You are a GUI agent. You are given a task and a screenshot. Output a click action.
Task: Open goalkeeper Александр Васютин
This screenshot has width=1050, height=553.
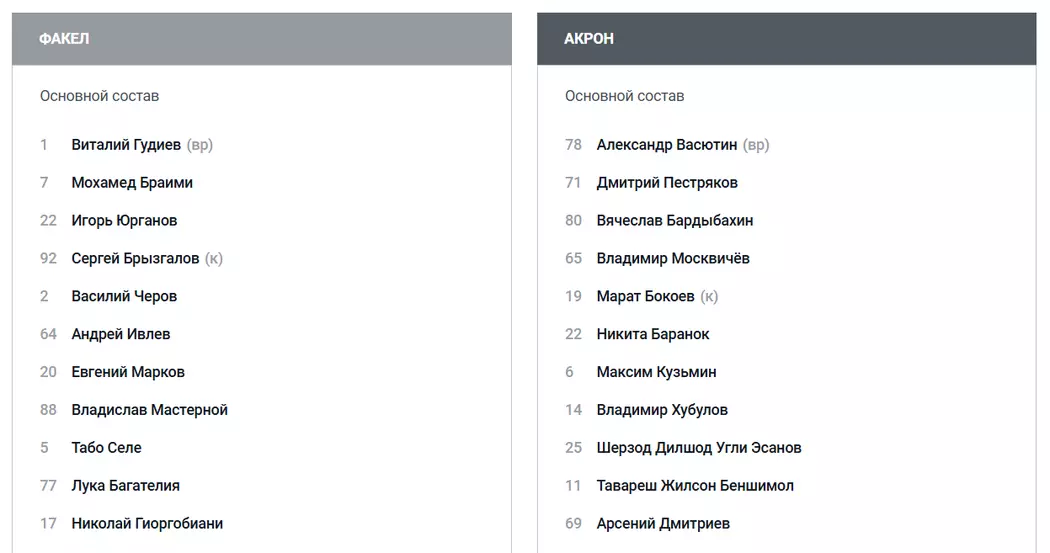[666, 145]
